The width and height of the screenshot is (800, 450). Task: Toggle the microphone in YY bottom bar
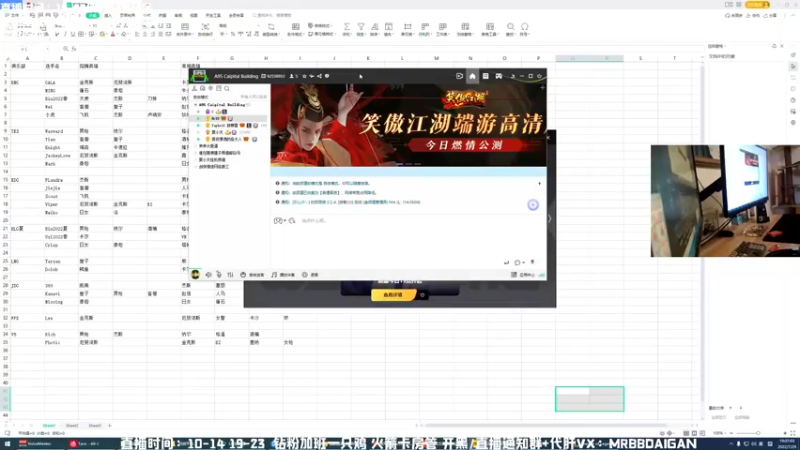click(x=219, y=274)
